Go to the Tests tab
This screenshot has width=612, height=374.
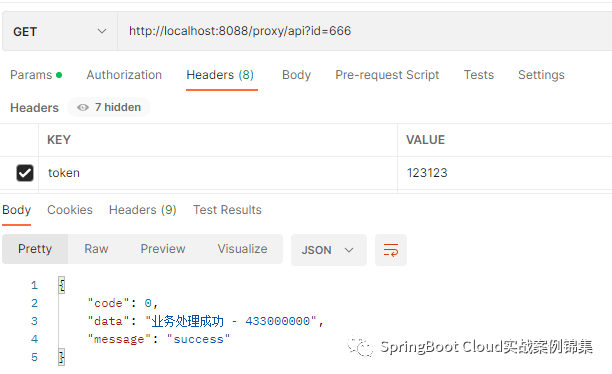tap(479, 75)
